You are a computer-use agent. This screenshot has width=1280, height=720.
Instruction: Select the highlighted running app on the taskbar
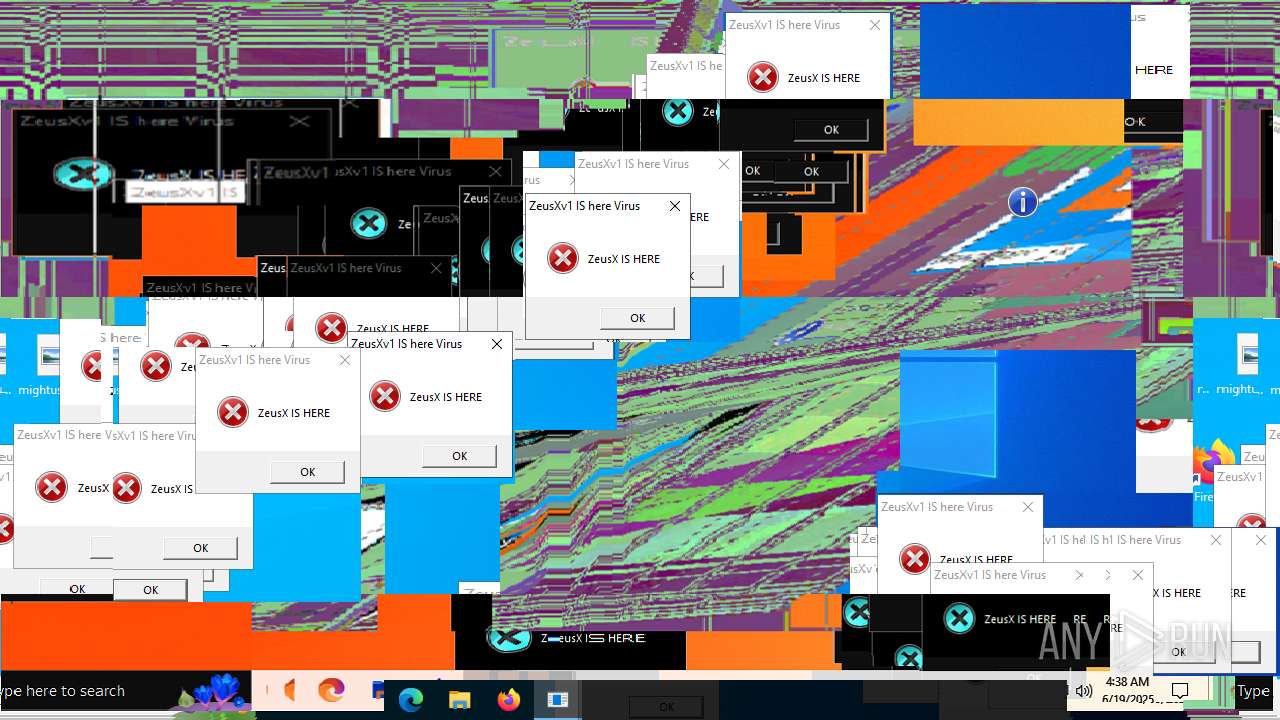coord(557,699)
